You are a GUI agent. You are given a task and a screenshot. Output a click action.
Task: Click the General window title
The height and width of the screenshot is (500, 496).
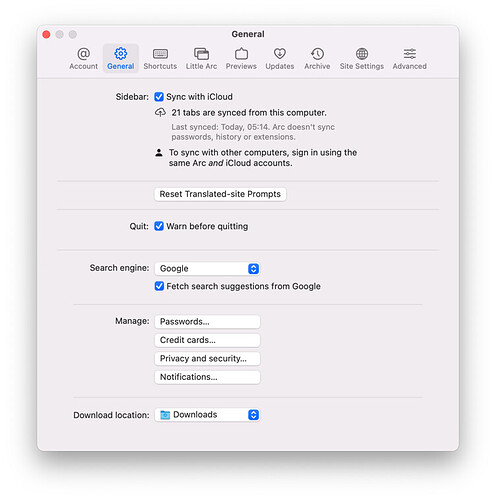tap(248, 34)
